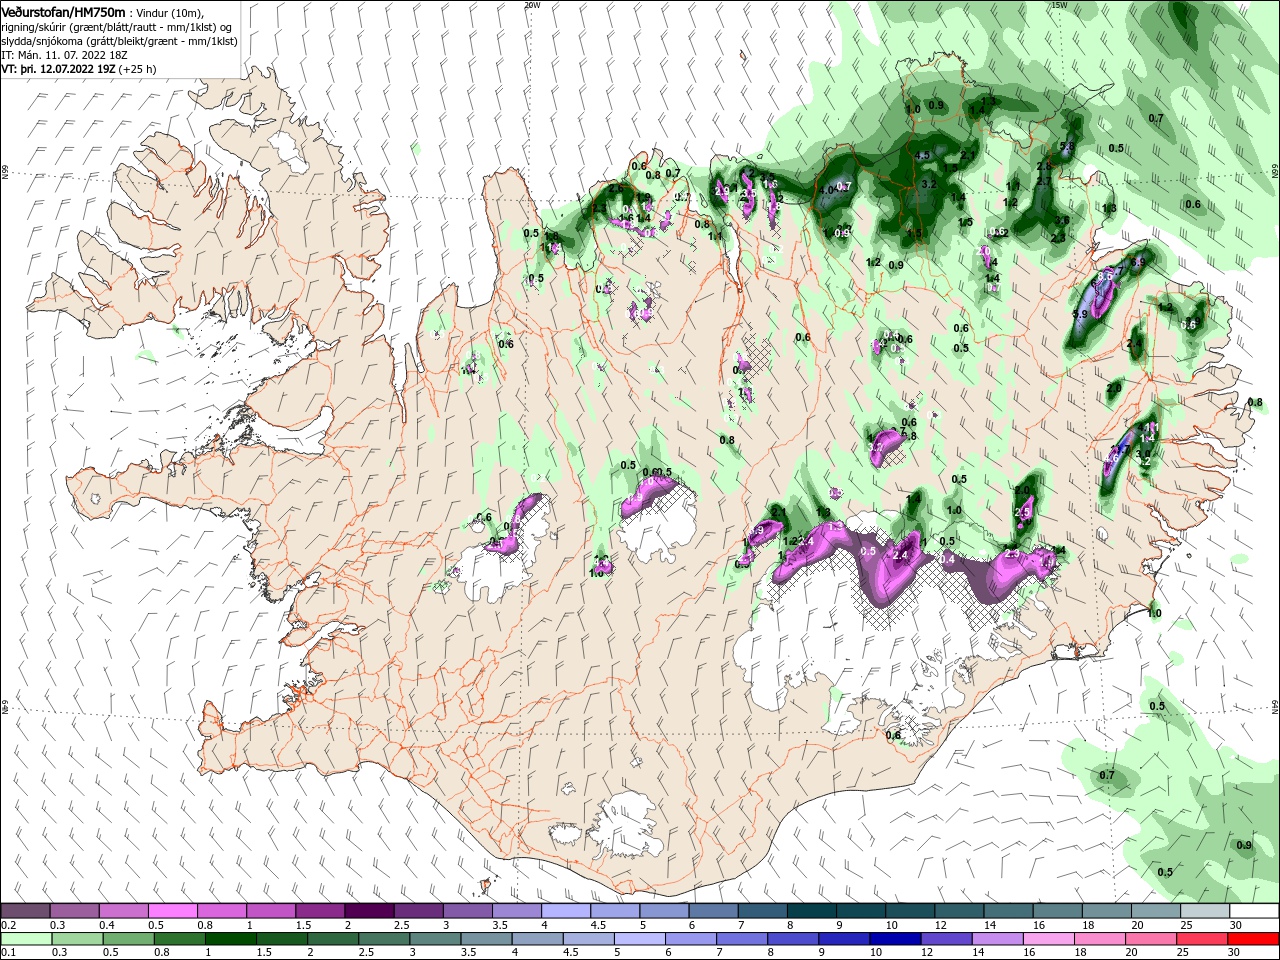The image size is (1280, 960).
Task: Pick the 3.5 swatch in lower rain scale
Action: point(486,939)
